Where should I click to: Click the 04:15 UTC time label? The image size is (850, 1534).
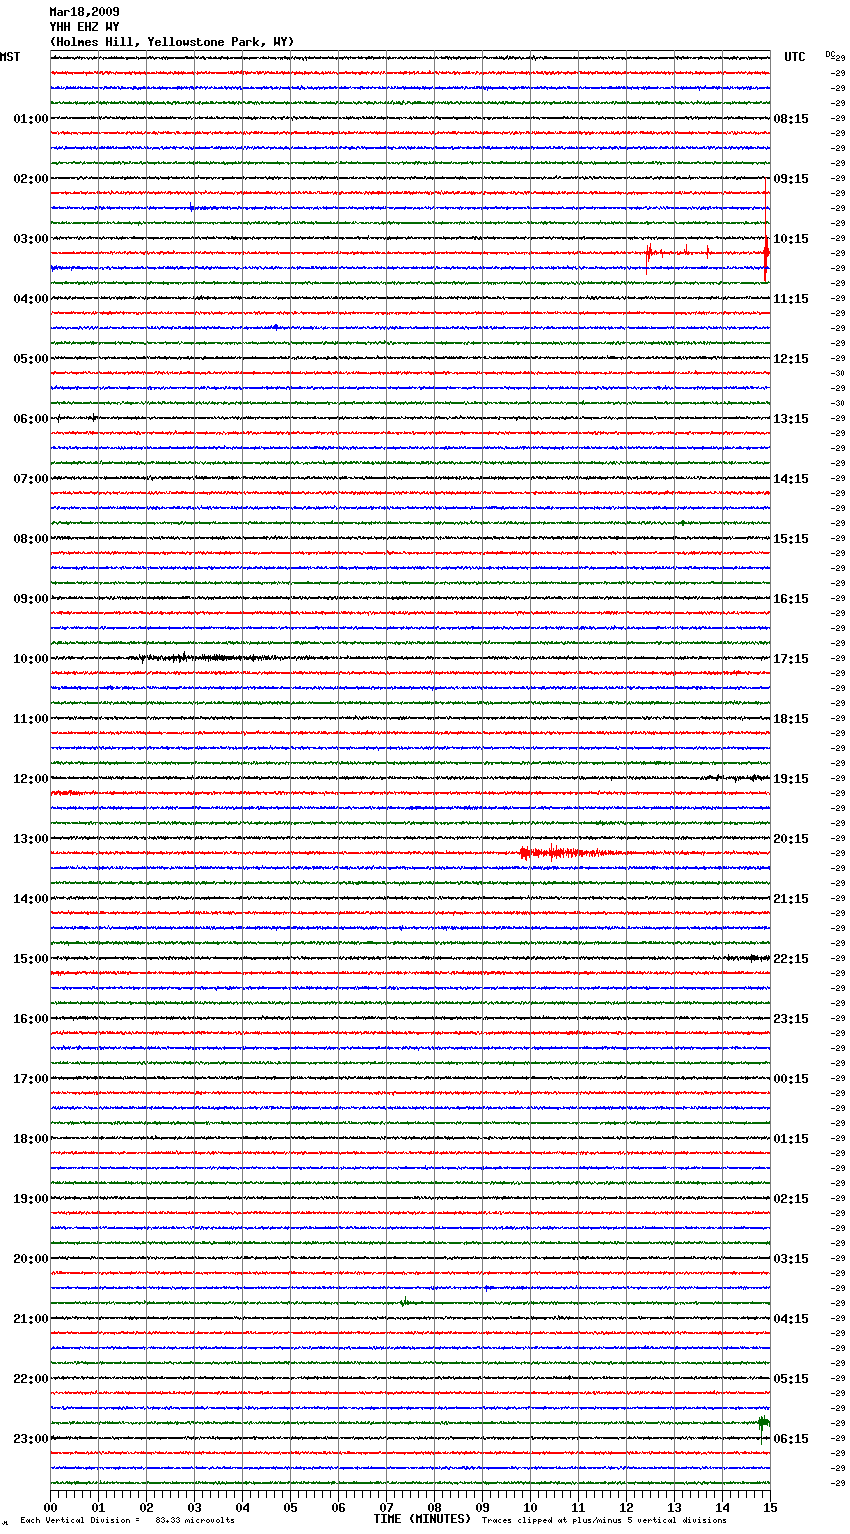791,1319
